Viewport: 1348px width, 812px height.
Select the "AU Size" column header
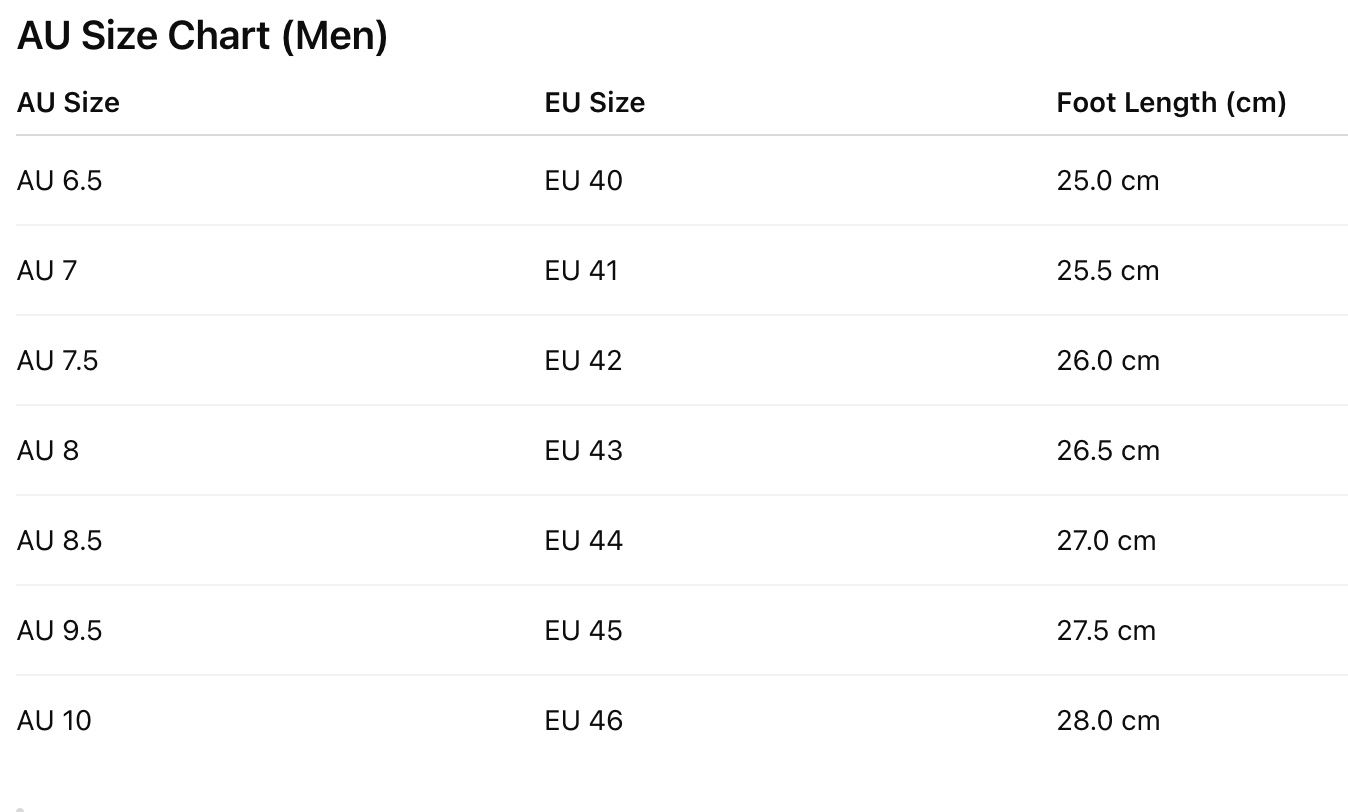(x=68, y=103)
